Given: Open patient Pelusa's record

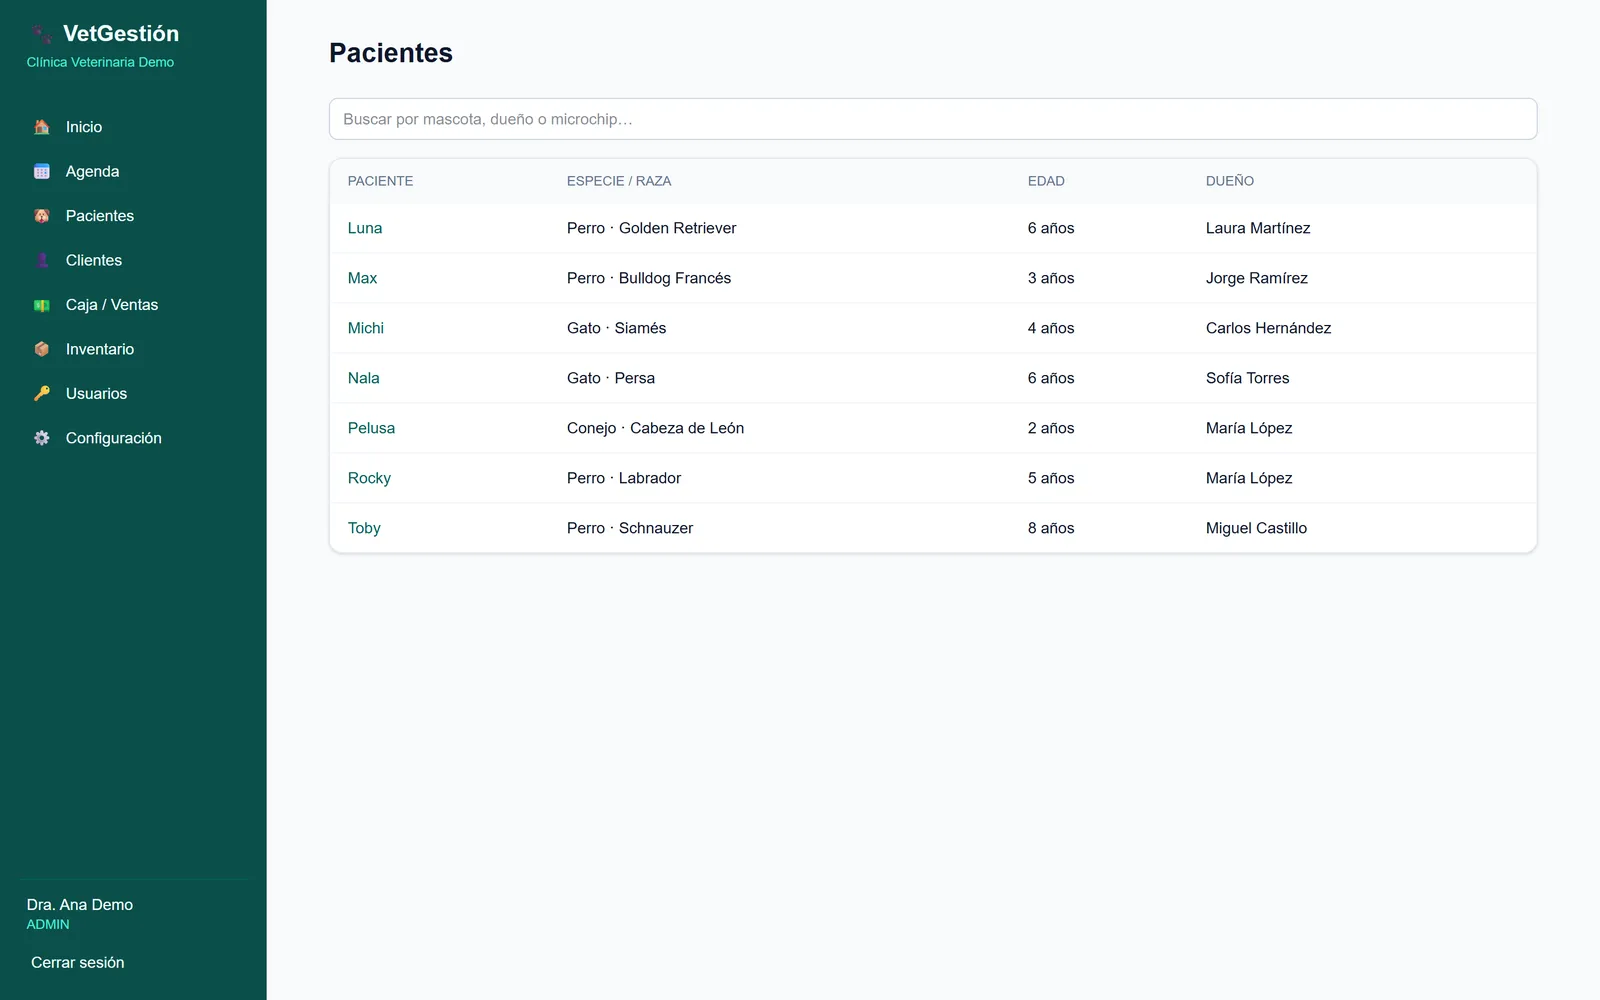Looking at the screenshot, I should (x=371, y=428).
